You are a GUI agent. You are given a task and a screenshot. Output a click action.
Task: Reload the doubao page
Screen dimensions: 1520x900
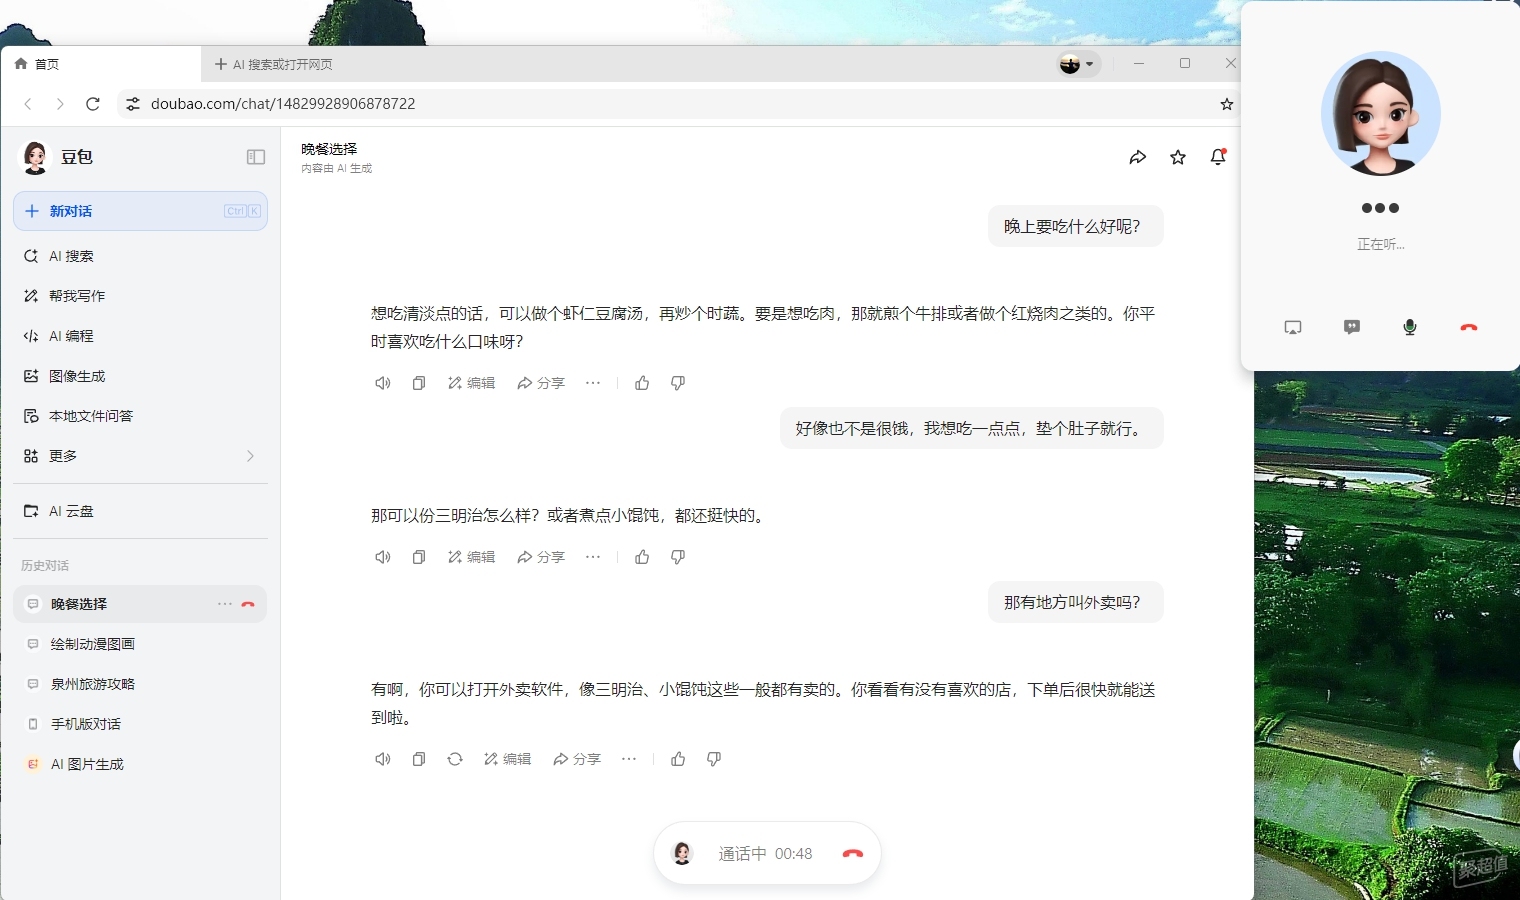[x=93, y=104]
